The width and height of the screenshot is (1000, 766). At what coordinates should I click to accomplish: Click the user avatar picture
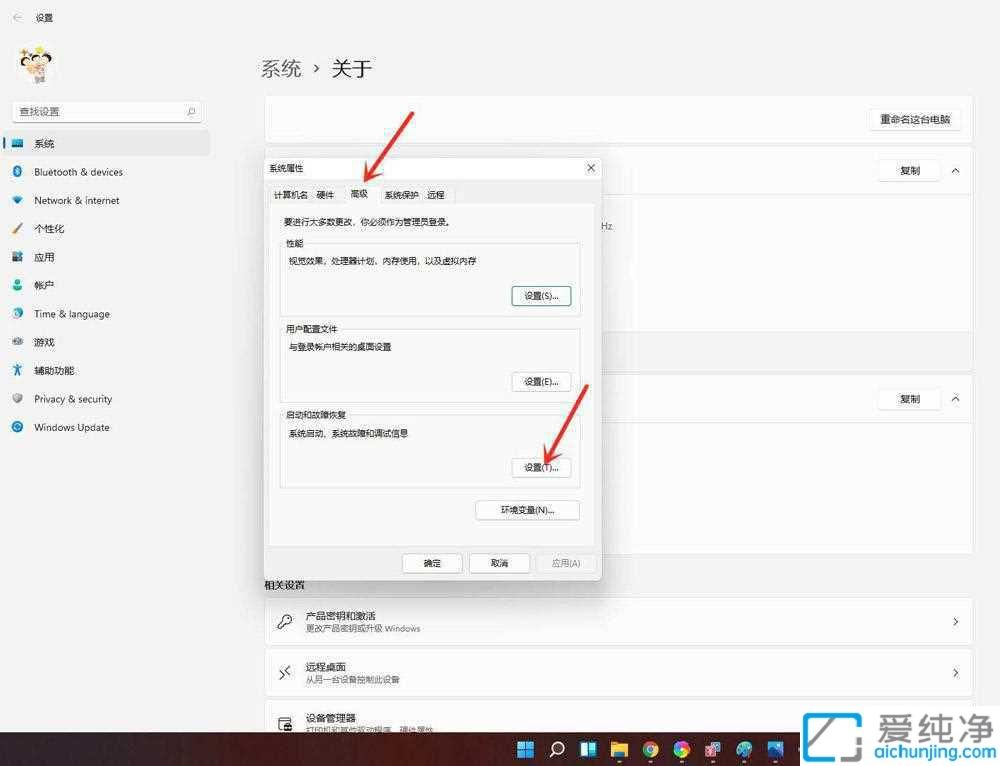[x=36, y=63]
